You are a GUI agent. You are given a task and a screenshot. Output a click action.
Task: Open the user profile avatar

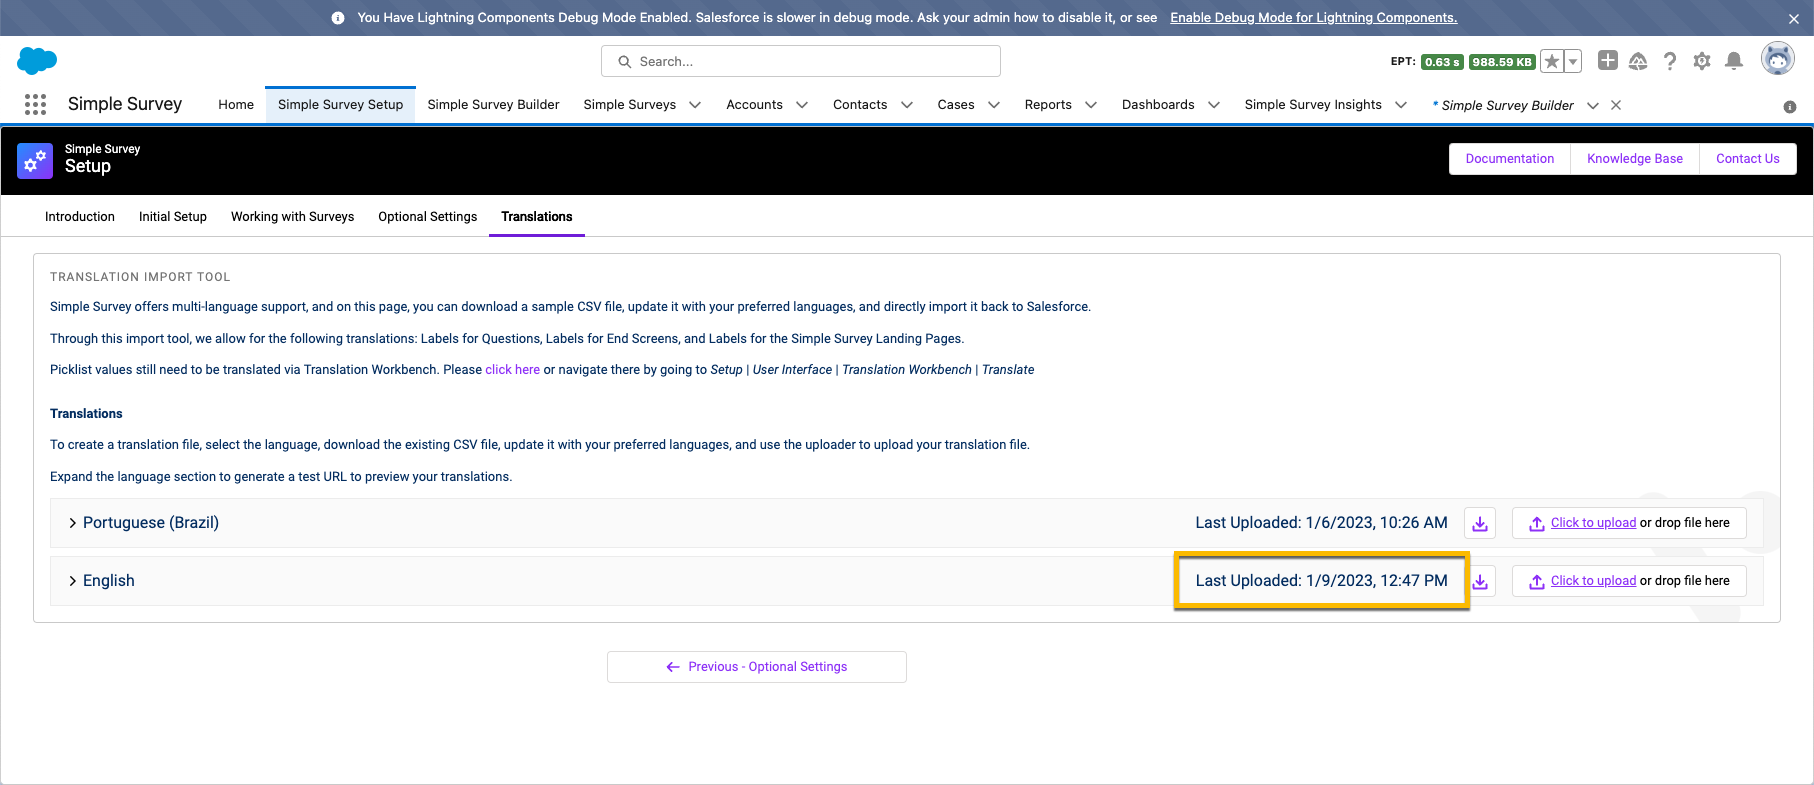click(1777, 60)
